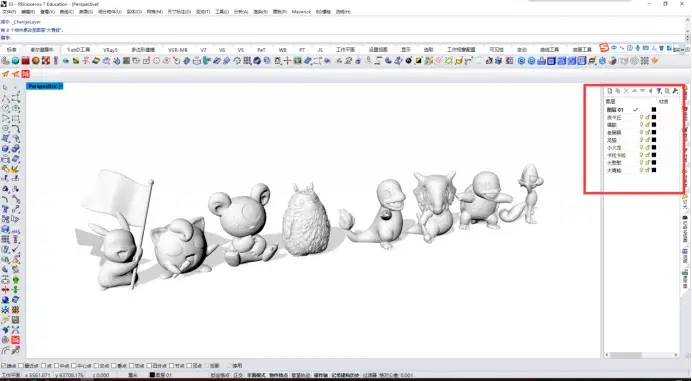Click the 材质 column header in layers panel

663,102
